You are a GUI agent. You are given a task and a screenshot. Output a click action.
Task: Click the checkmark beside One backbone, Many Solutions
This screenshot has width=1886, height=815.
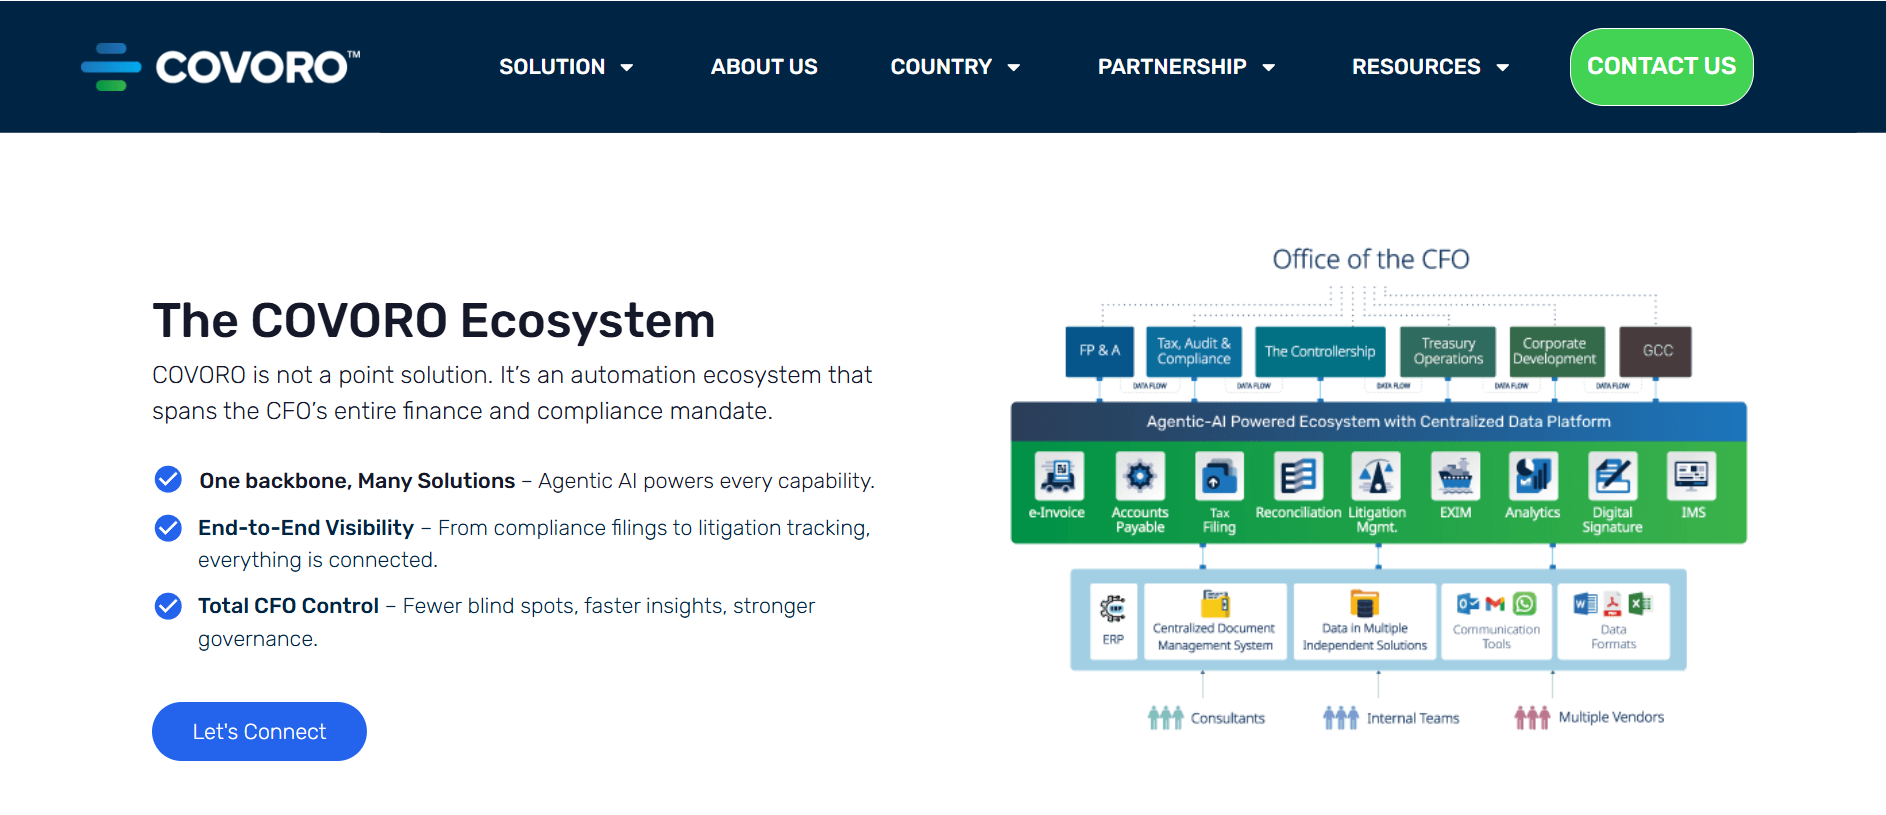168,480
